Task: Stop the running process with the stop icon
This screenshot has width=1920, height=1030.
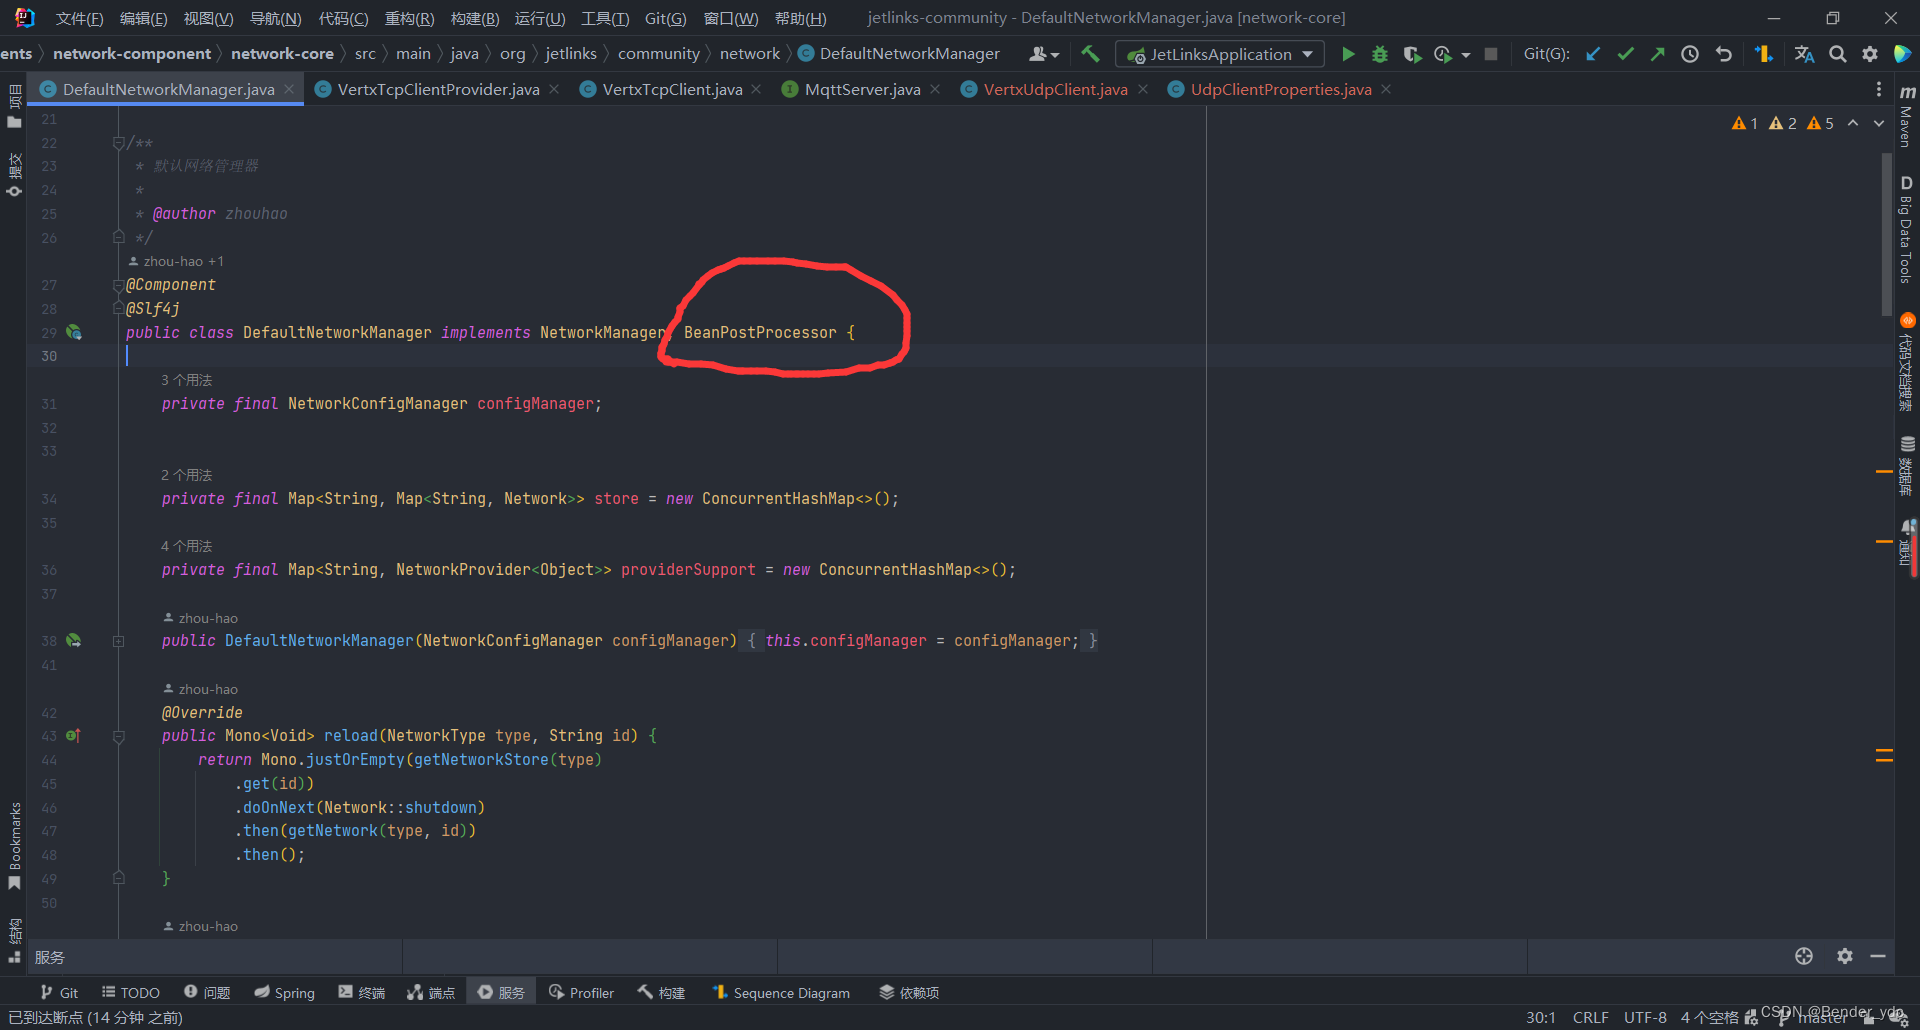Action: pyautogui.click(x=1491, y=54)
